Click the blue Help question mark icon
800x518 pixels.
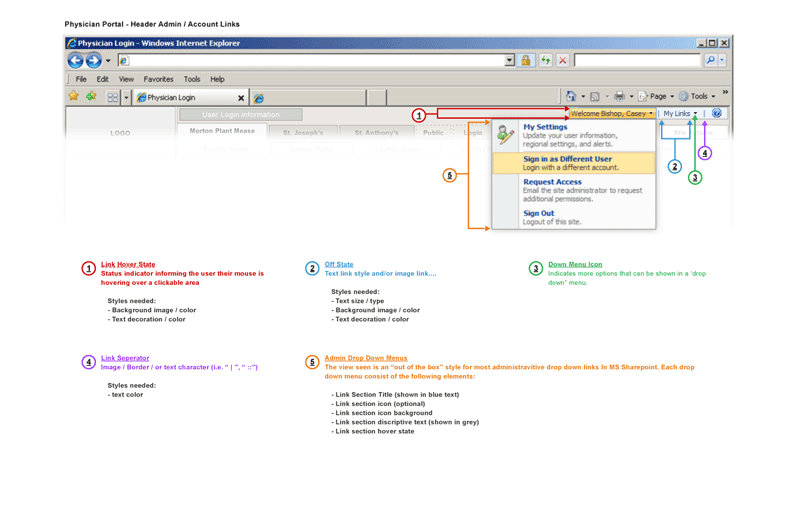[x=716, y=113]
